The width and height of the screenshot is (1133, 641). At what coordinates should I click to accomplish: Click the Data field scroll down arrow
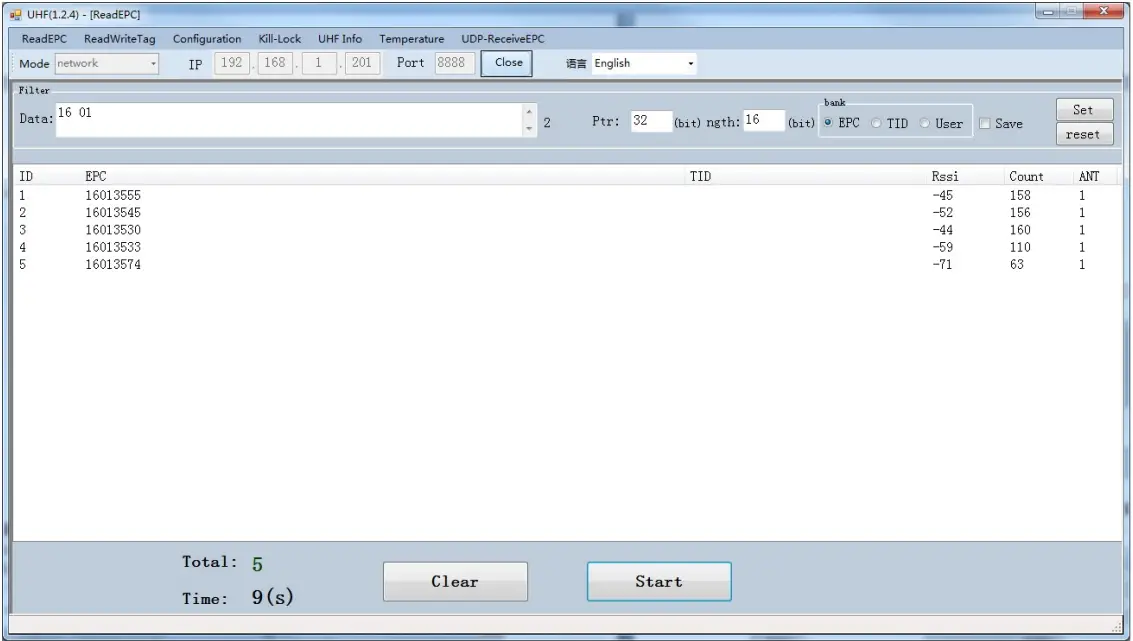[530, 129]
